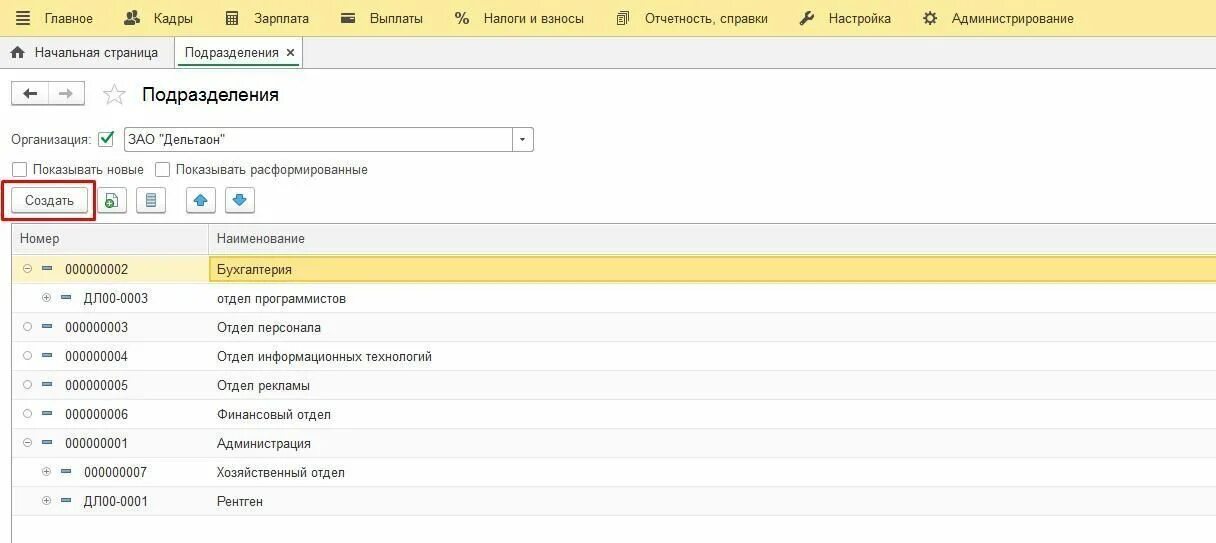Open the Настройка wrench menu
1216x543 pixels.
pyautogui.click(x=845, y=18)
